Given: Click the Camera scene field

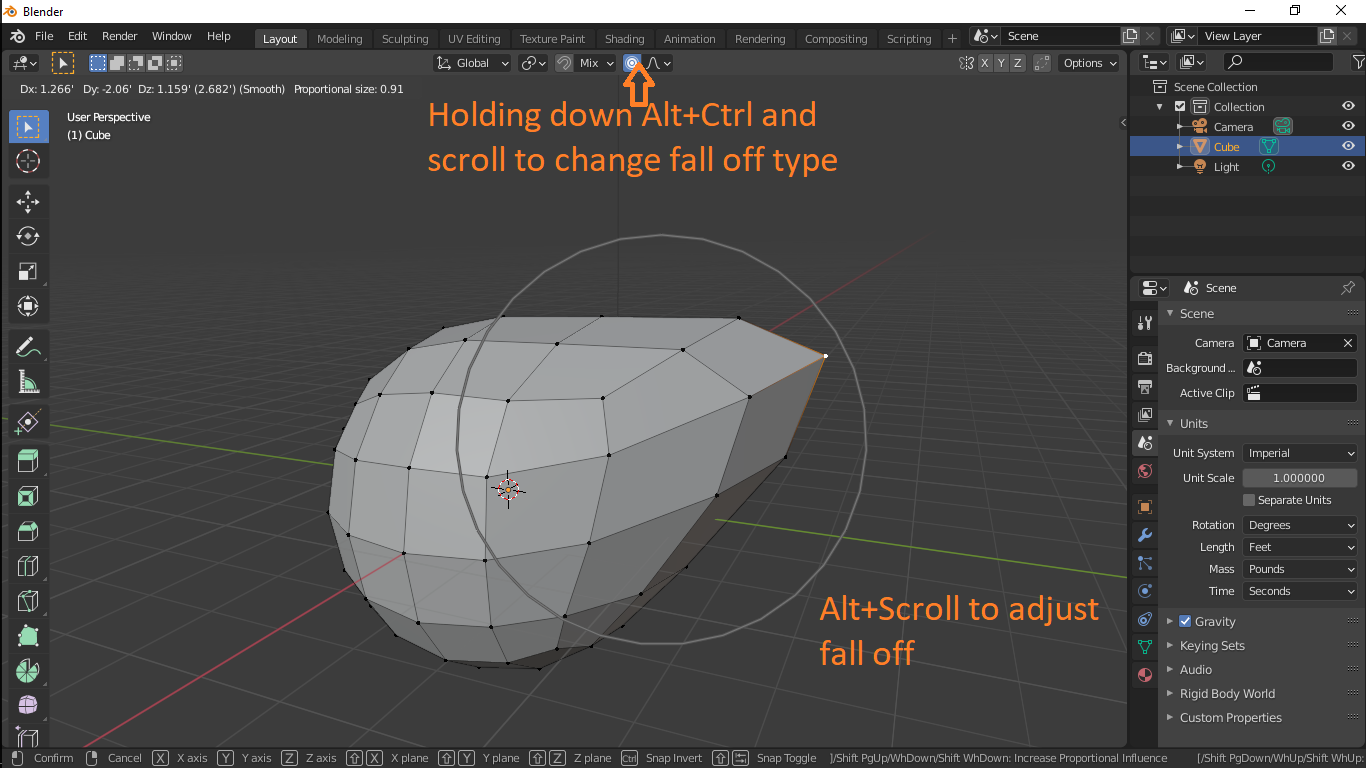Looking at the screenshot, I should click(x=1300, y=343).
